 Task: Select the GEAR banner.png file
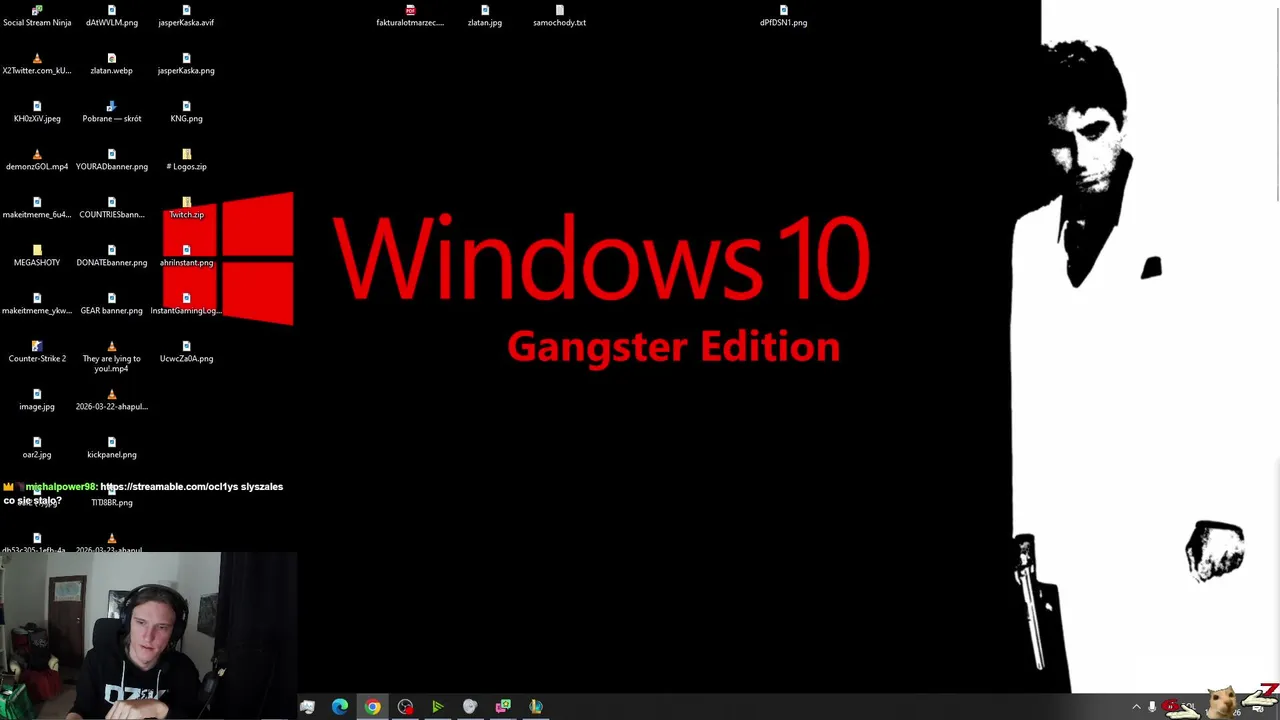112,304
